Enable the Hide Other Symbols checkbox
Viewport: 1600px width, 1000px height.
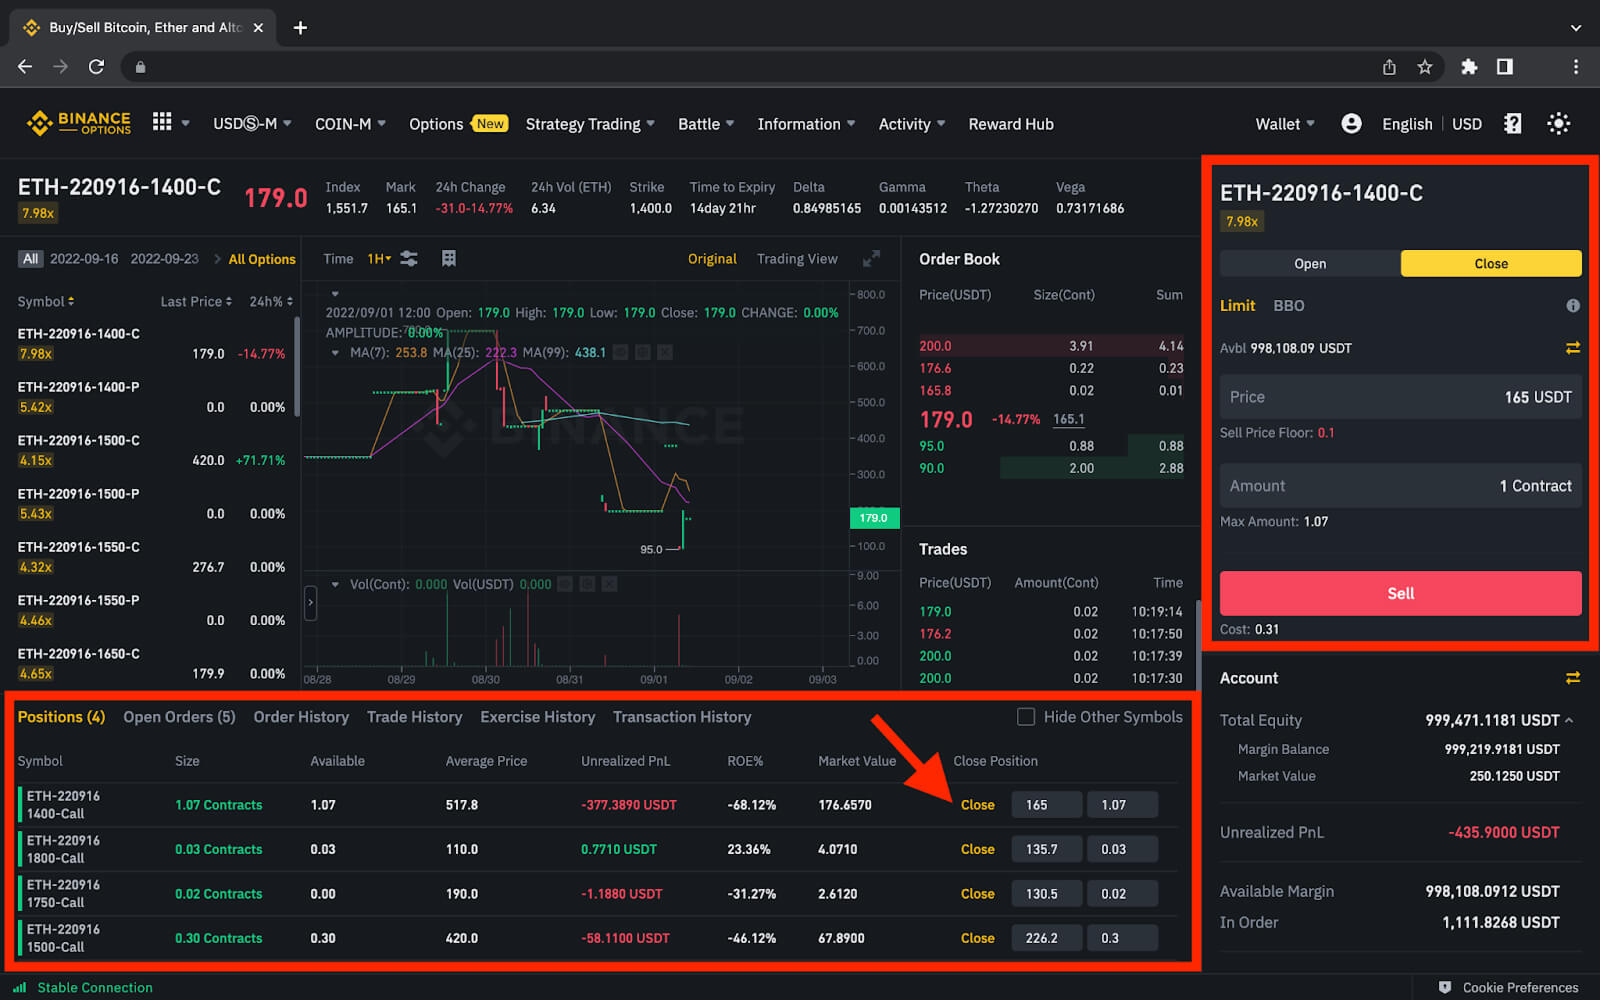[1026, 716]
